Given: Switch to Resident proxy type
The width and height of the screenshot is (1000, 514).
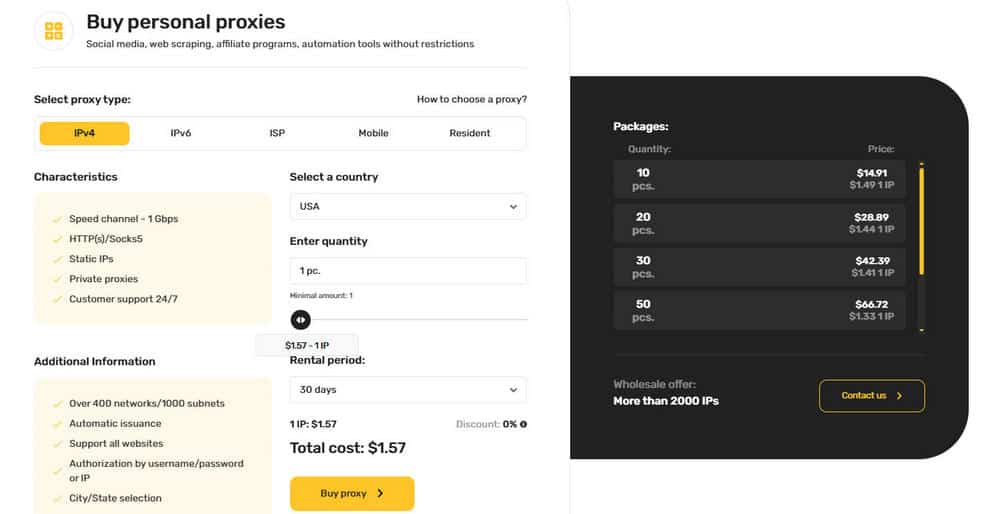Looking at the screenshot, I should [469, 133].
